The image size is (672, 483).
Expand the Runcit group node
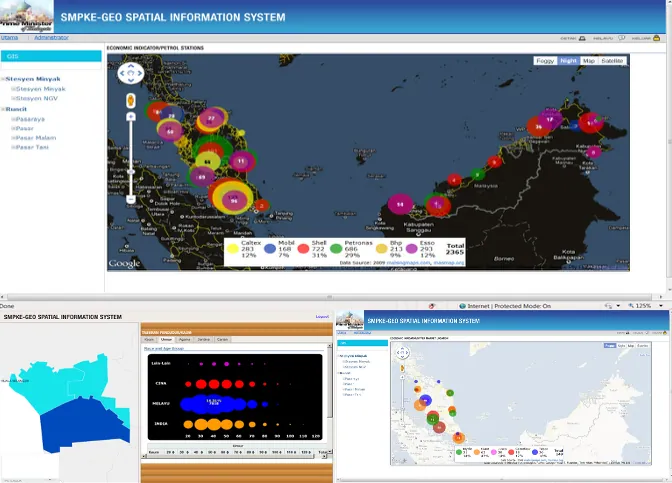[x=3, y=109]
